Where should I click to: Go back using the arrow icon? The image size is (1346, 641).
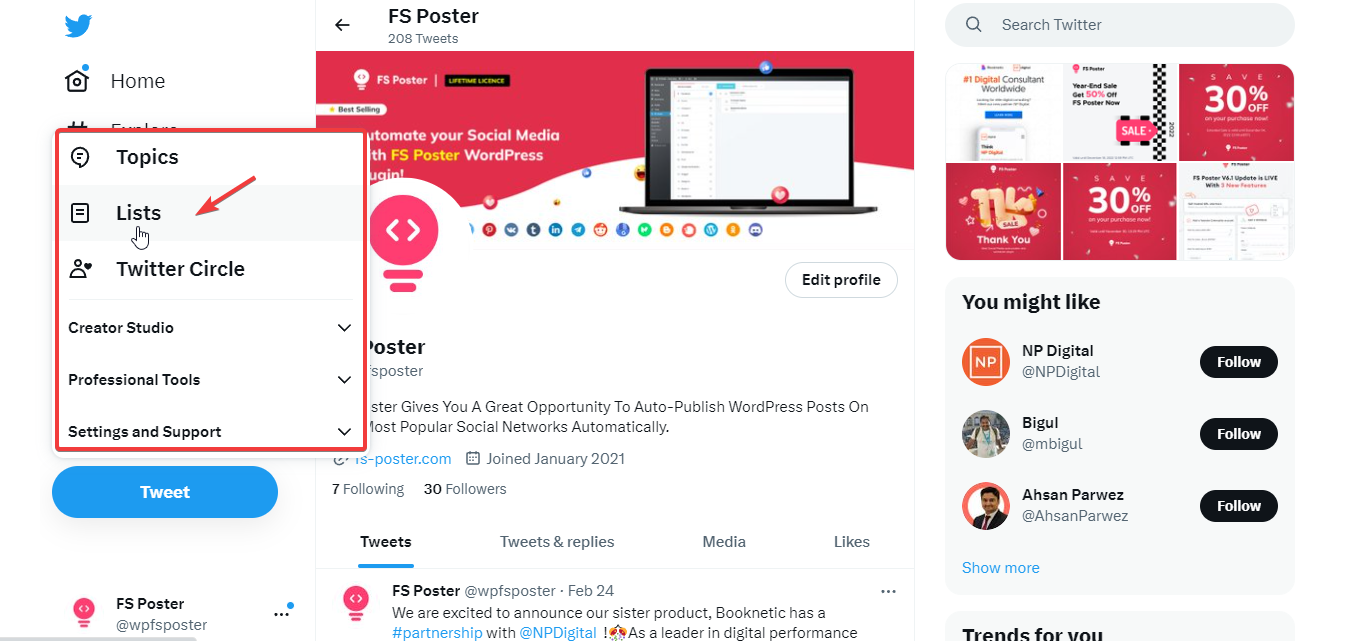(x=343, y=25)
